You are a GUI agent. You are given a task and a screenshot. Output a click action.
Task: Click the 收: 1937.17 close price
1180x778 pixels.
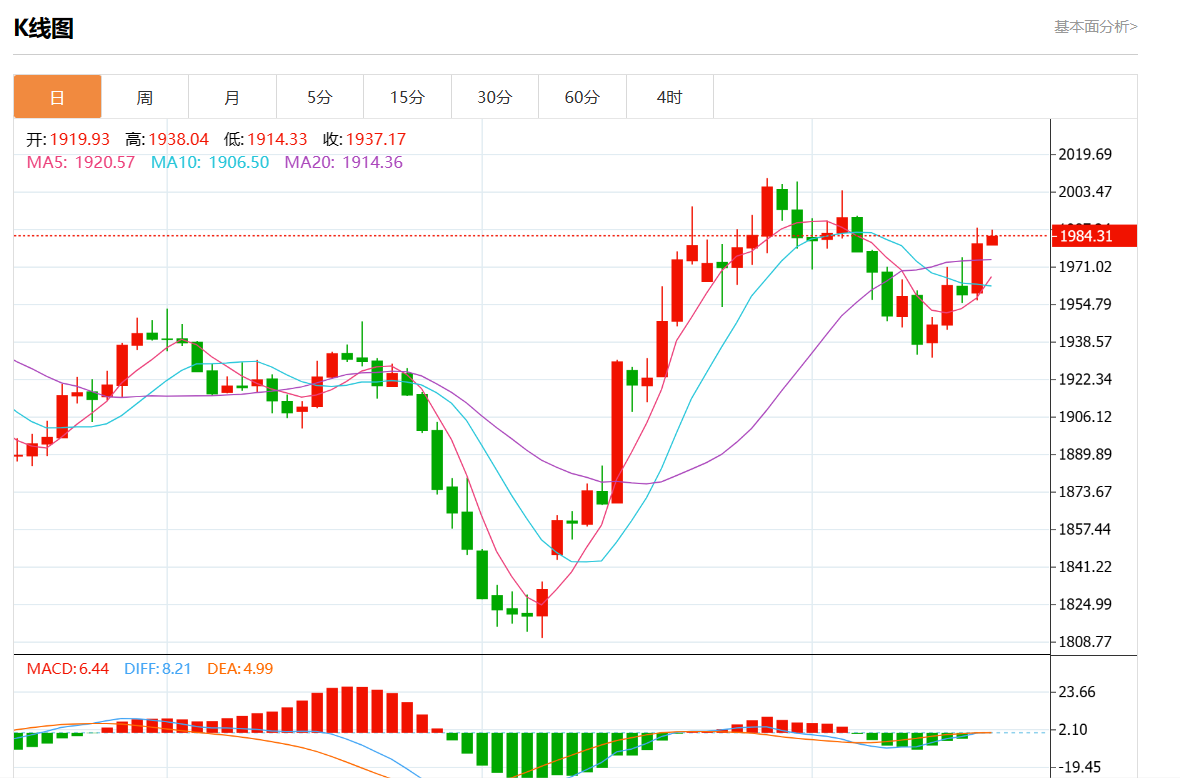[x=364, y=139]
